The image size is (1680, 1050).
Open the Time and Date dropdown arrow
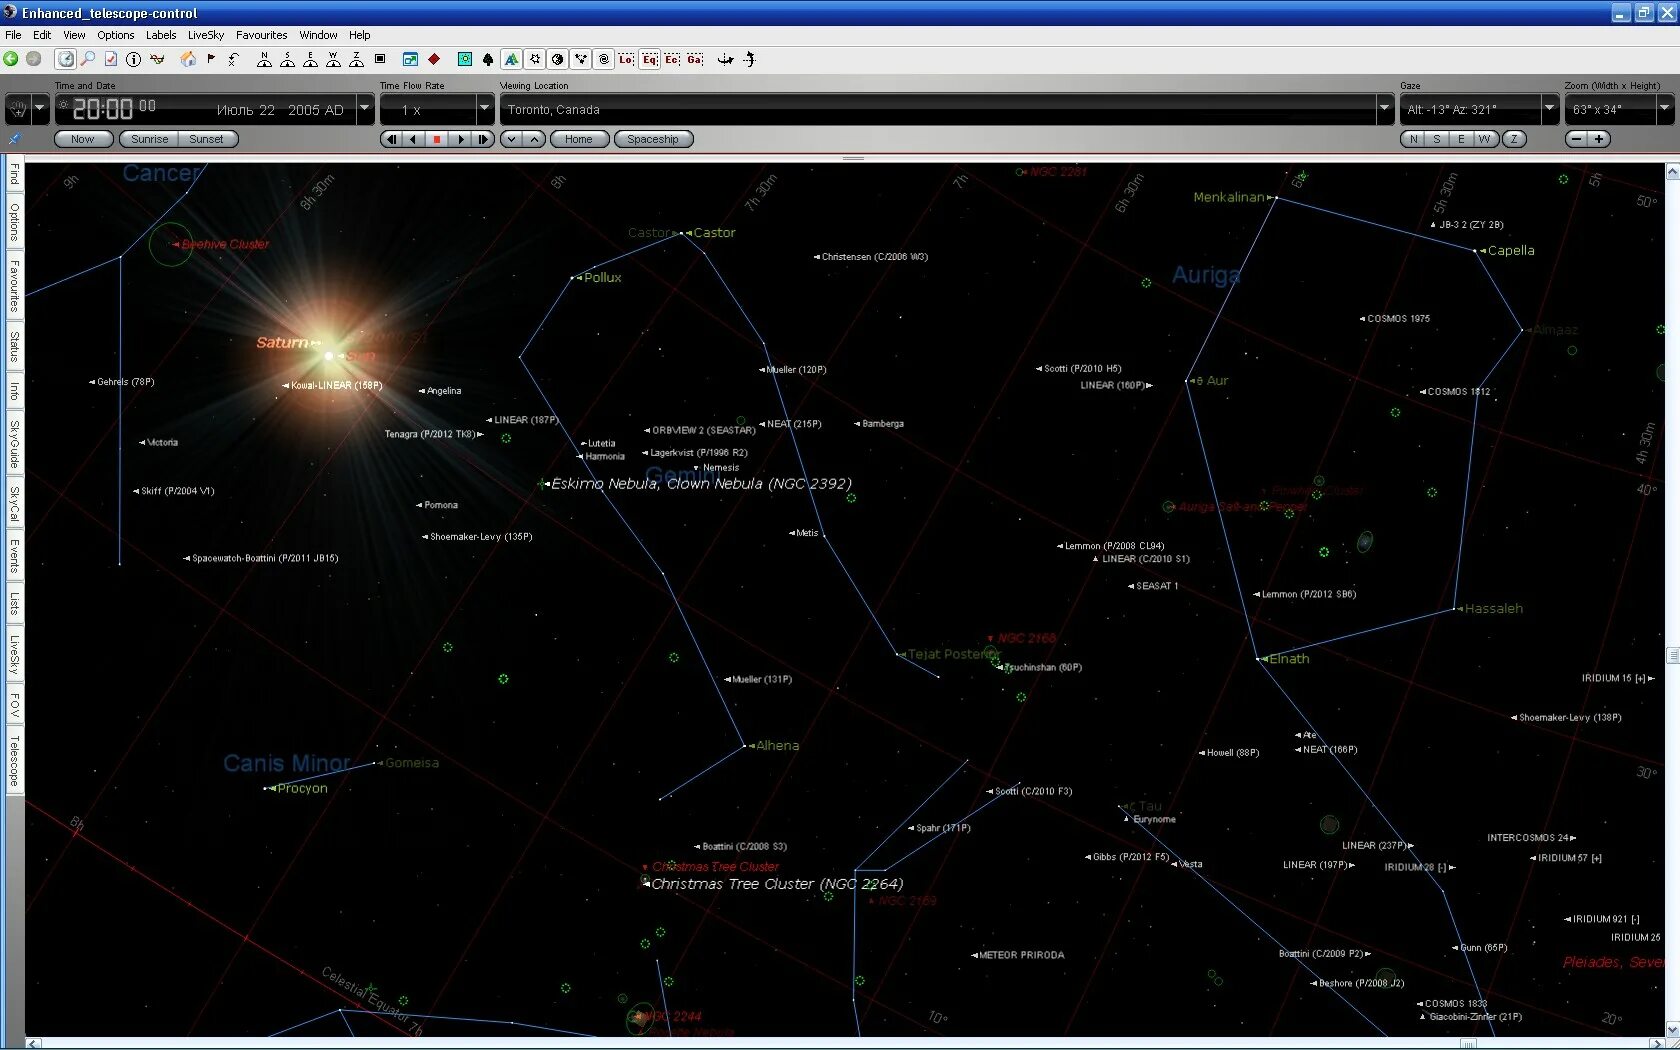365,109
